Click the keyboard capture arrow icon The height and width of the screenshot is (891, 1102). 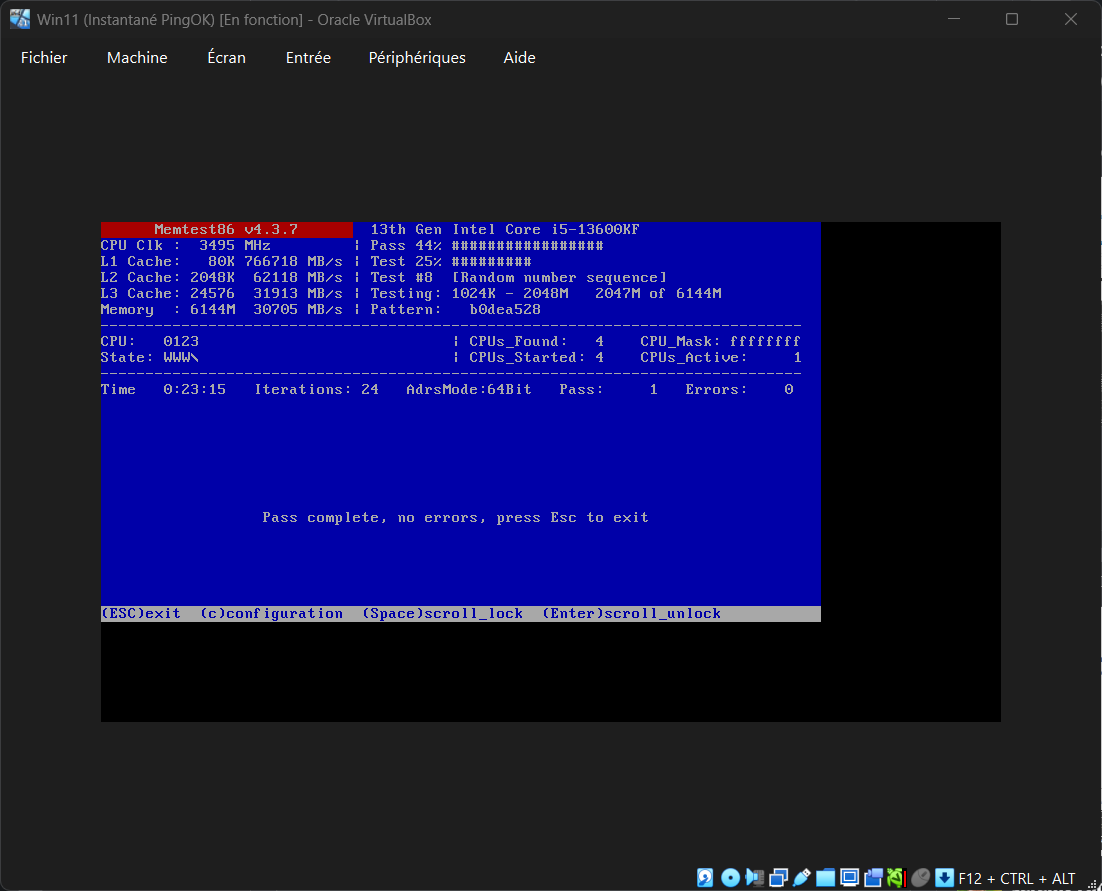click(x=944, y=878)
